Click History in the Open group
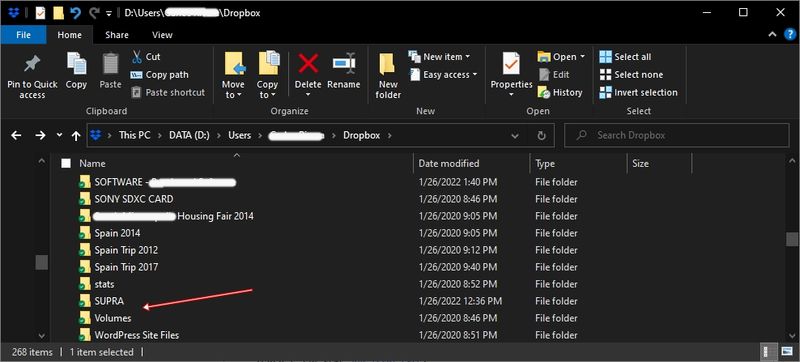Image resolution: width=800 pixels, height=362 pixels. click(560, 92)
